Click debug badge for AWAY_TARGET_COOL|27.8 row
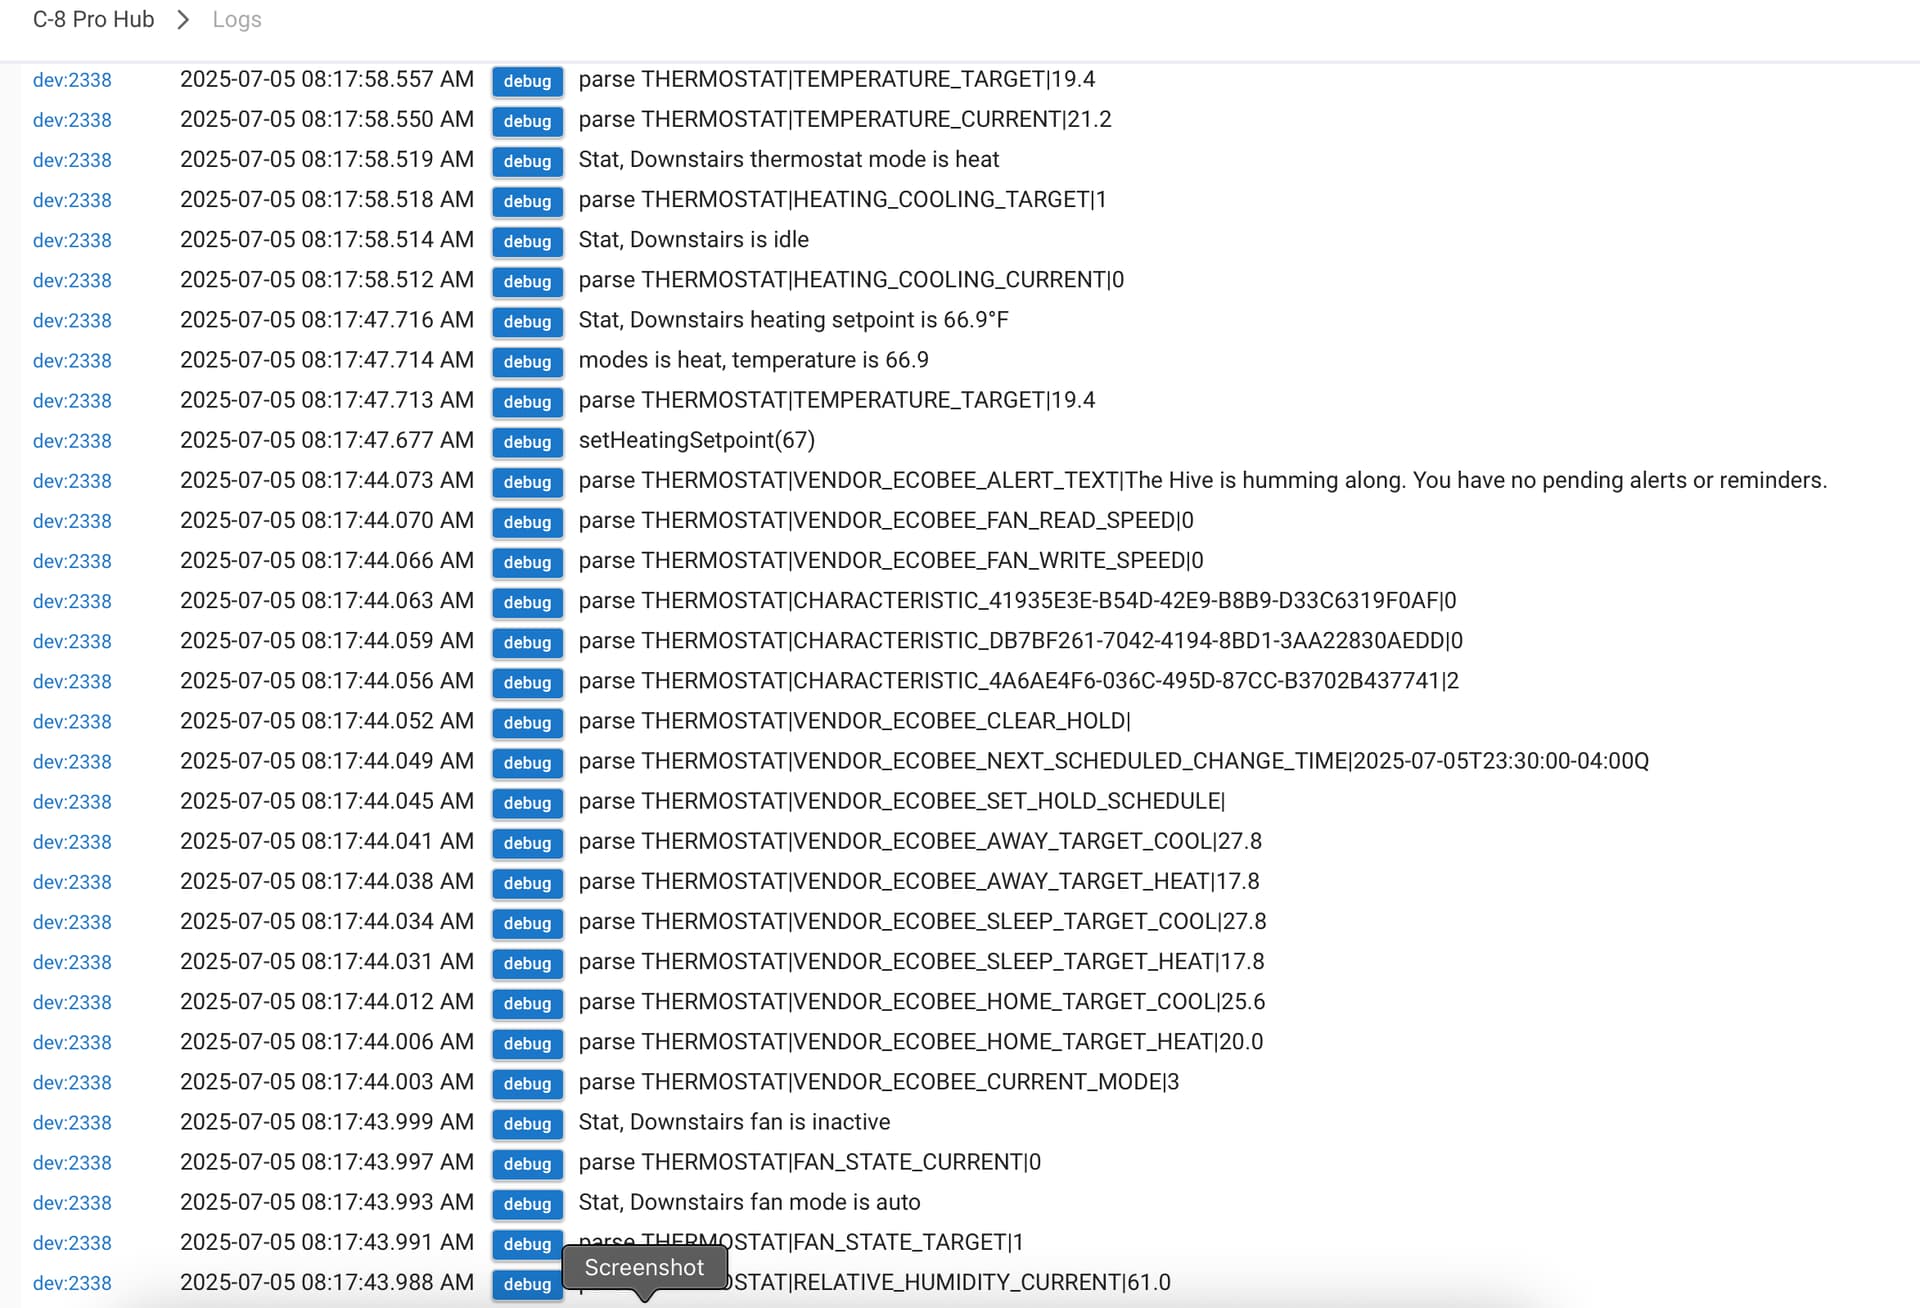Viewport: 1920px width, 1308px height. 527,843
